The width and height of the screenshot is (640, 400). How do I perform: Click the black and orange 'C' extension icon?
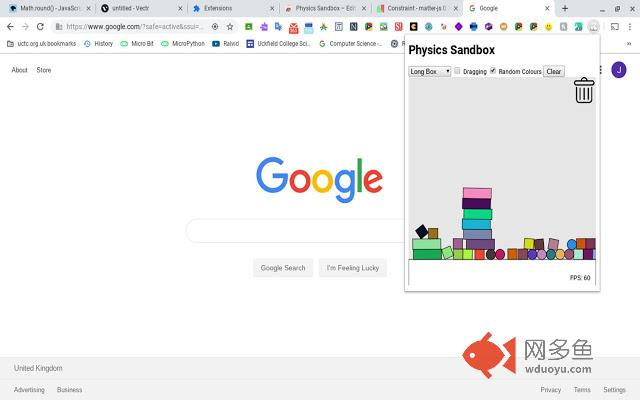pyautogui.click(x=413, y=27)
